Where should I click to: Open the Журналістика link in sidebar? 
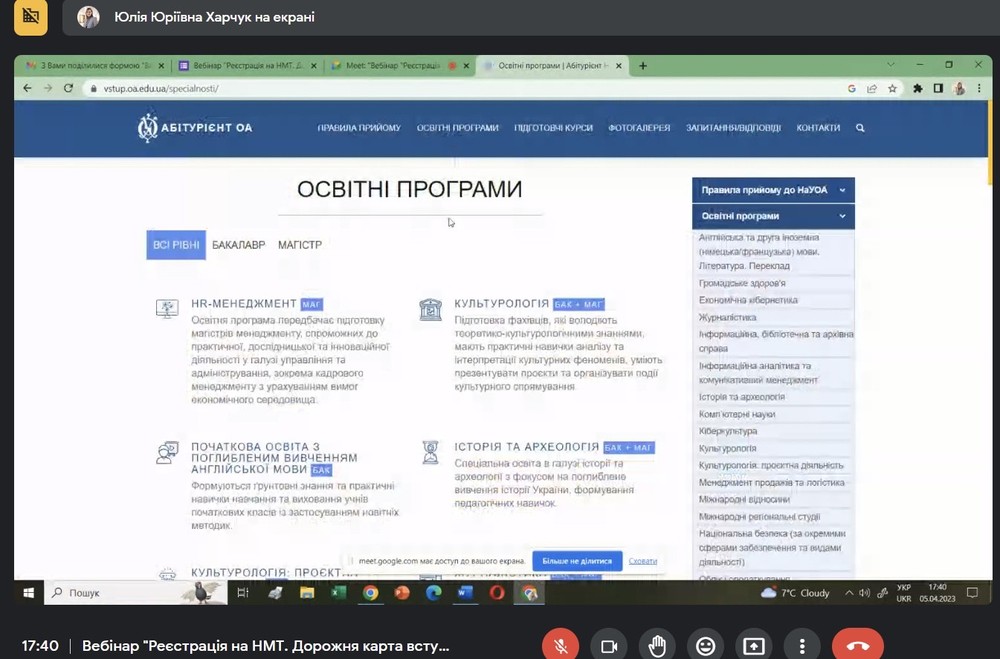tap(728, 317)
